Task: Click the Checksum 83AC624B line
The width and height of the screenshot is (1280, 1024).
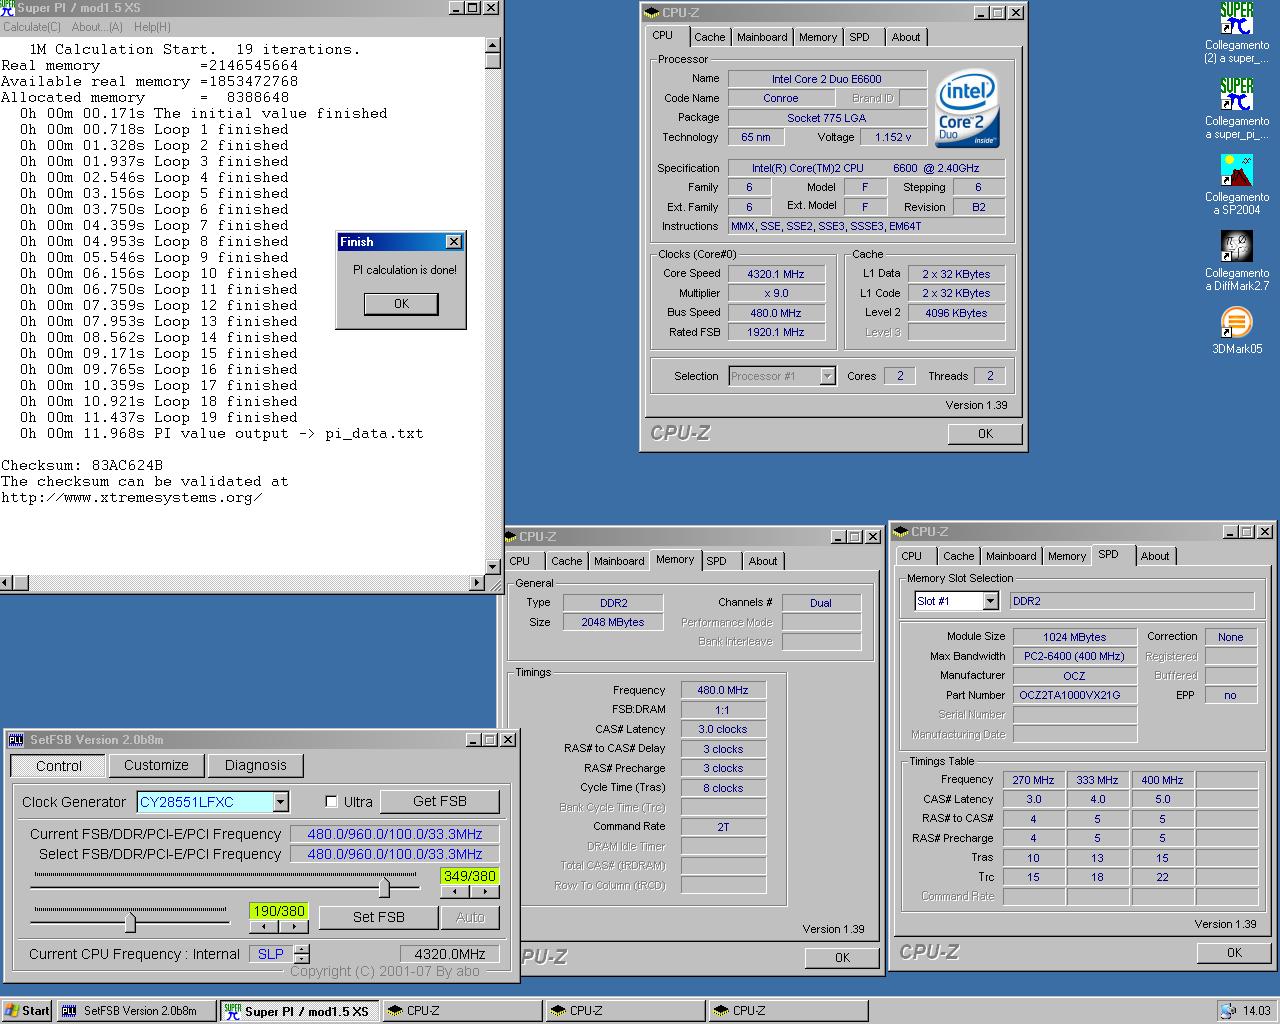Action: tap(82, 465)
